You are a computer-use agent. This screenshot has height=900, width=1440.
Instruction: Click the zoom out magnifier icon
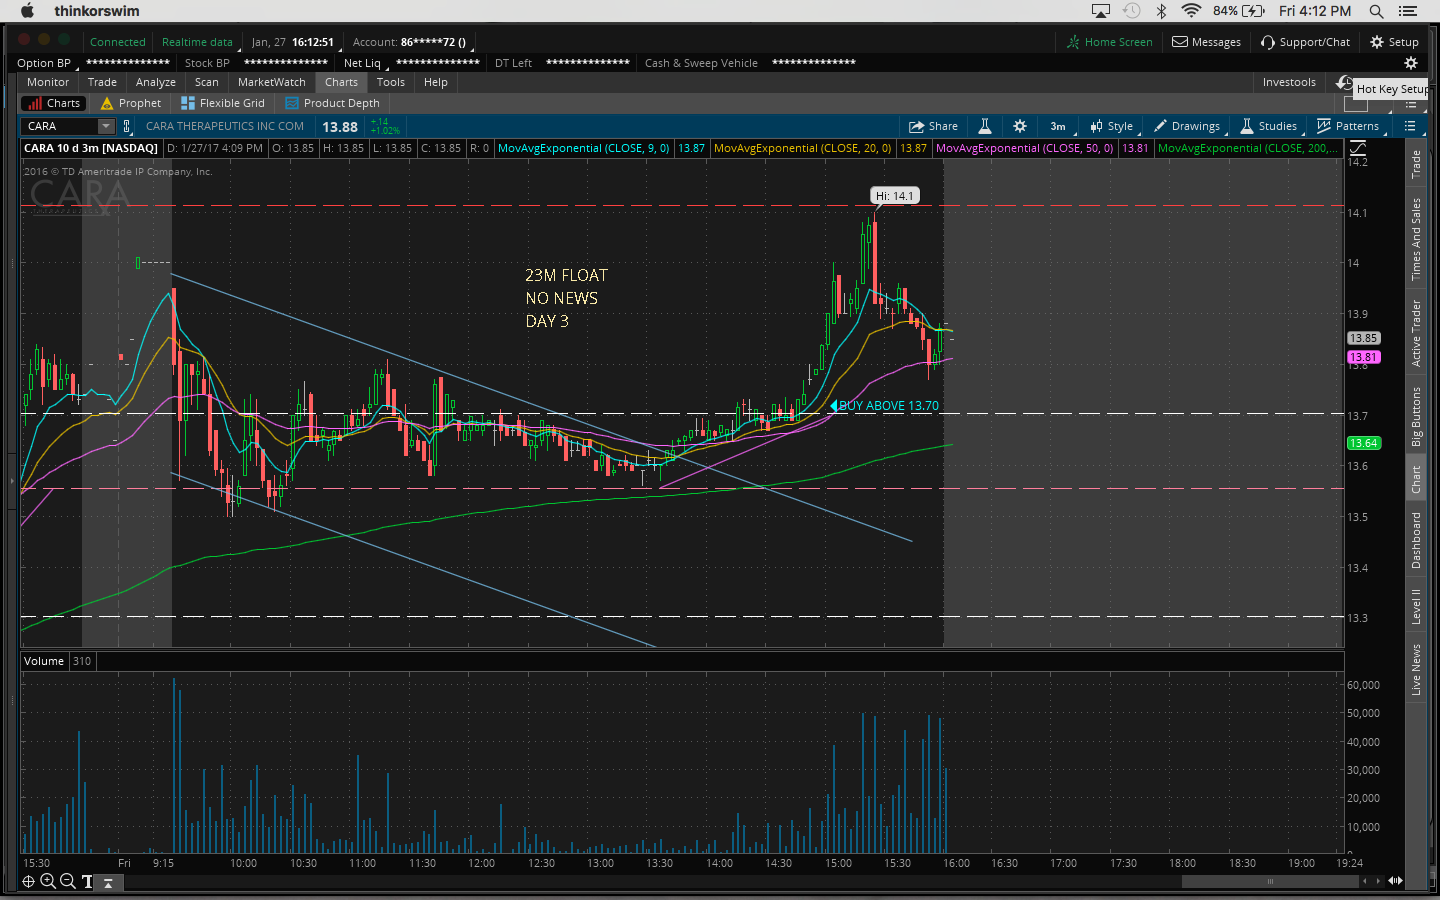coord(67,881)
